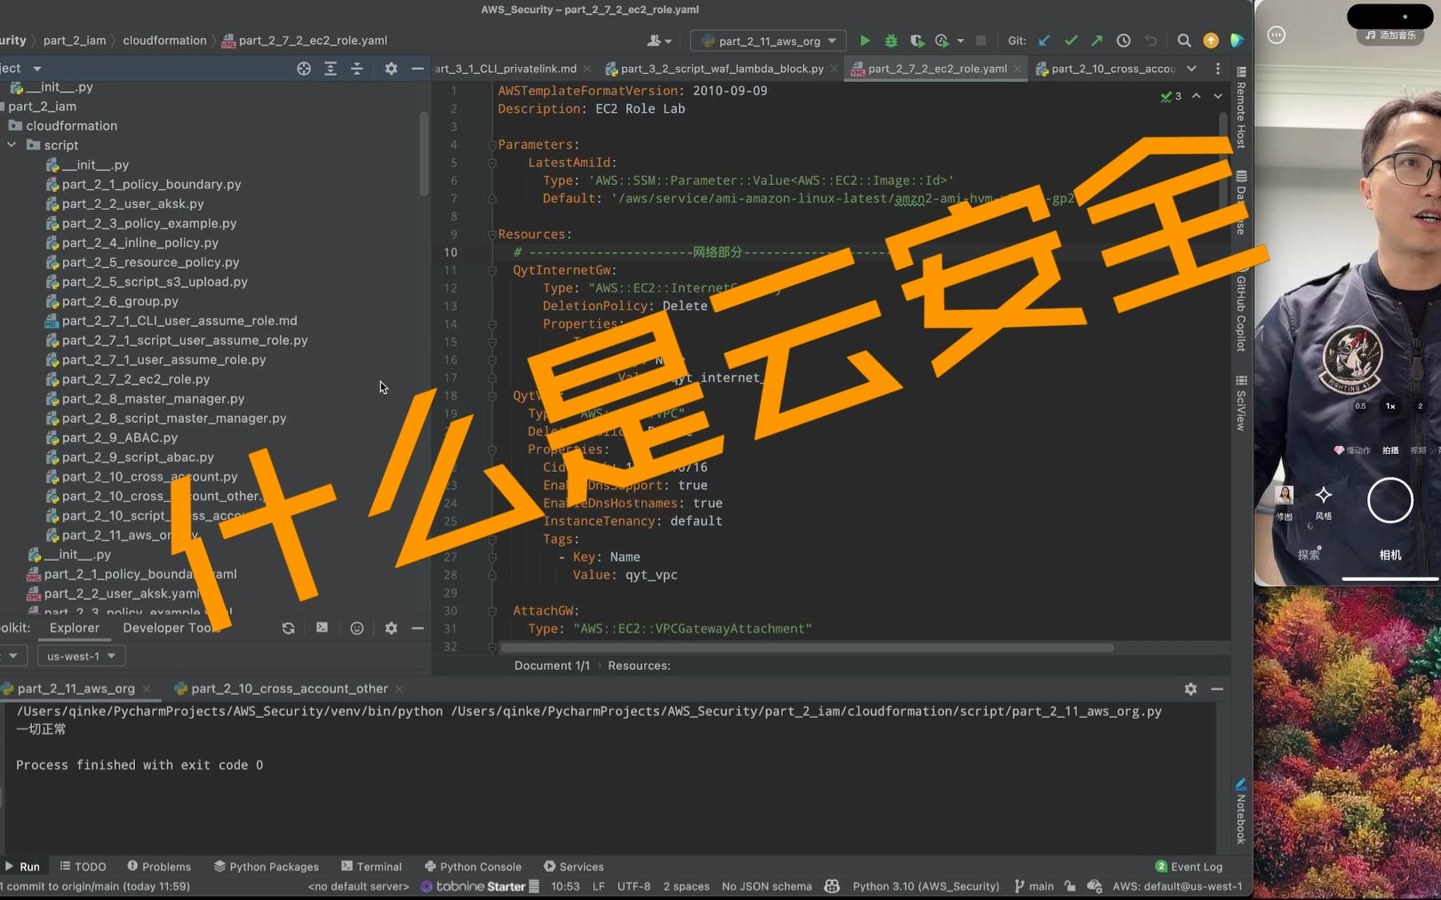Show hidden editor tabs chevron
The height and width of the screenshot is (900, 1441).
point(1191,68)
